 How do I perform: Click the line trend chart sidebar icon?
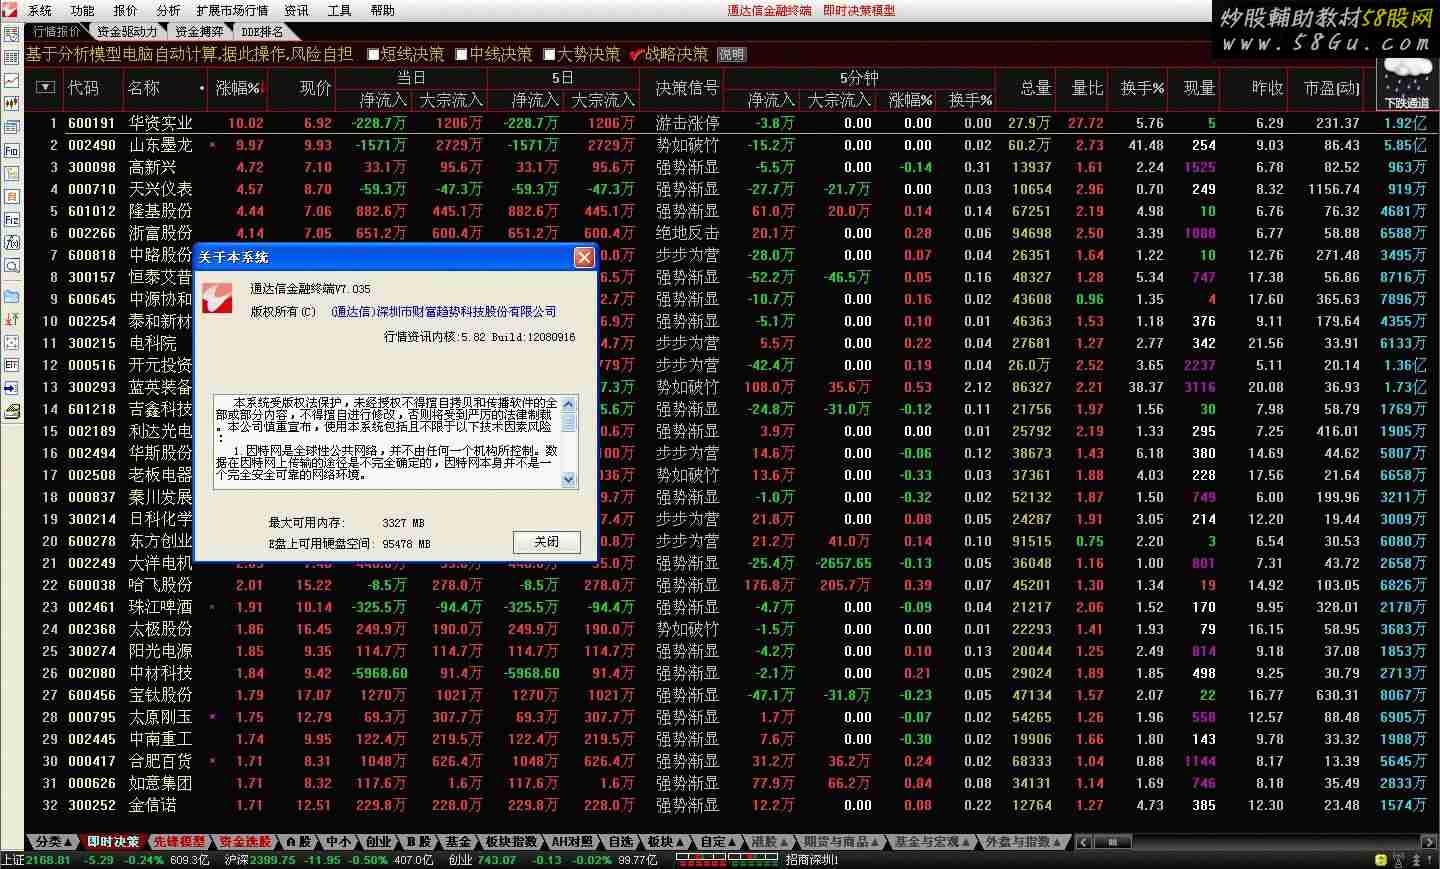pos(11,80)
